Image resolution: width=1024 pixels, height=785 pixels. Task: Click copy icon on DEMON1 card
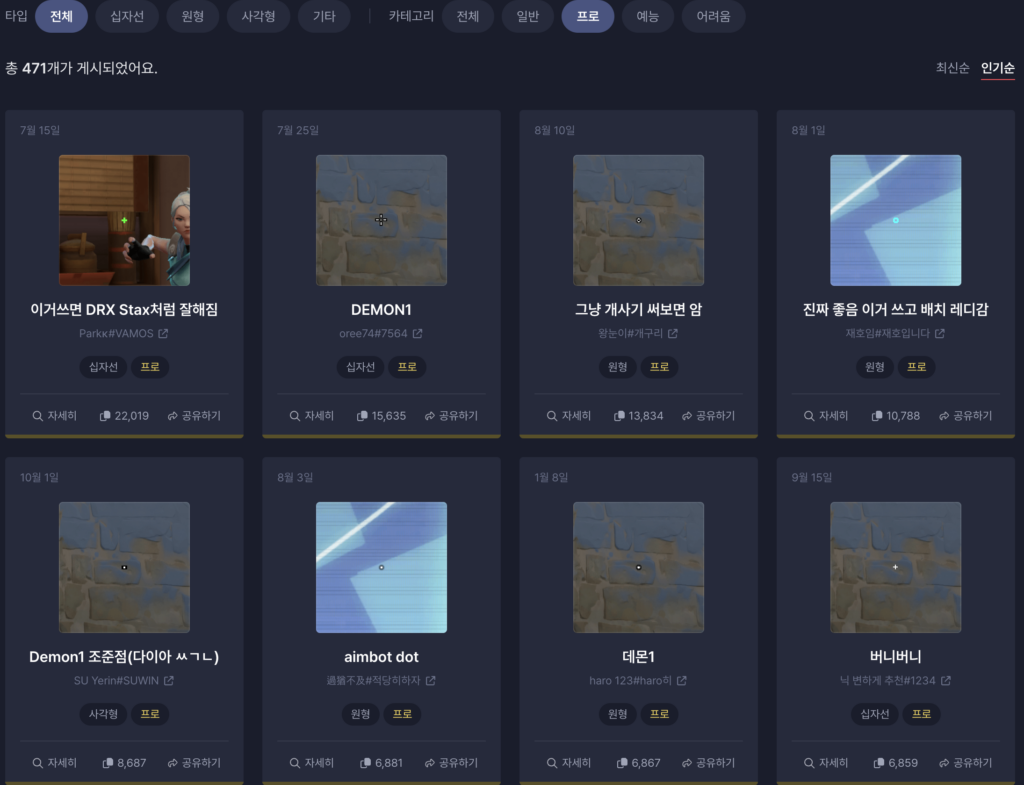[363, 416]
